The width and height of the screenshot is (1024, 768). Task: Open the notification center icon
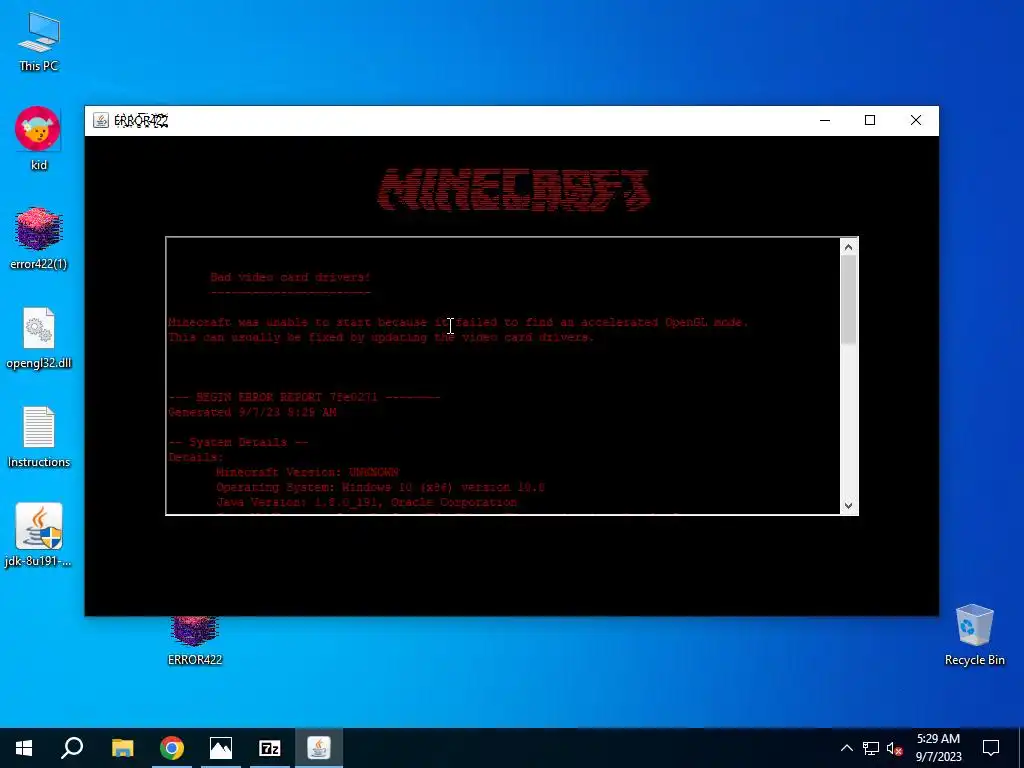click(991, 748)
